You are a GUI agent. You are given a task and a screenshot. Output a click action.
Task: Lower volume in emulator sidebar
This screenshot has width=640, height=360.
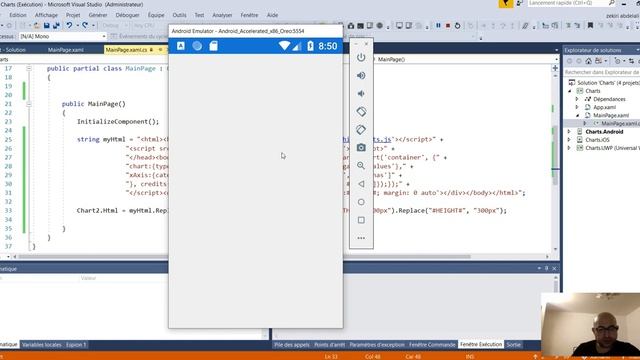click(x=361, y=93)
